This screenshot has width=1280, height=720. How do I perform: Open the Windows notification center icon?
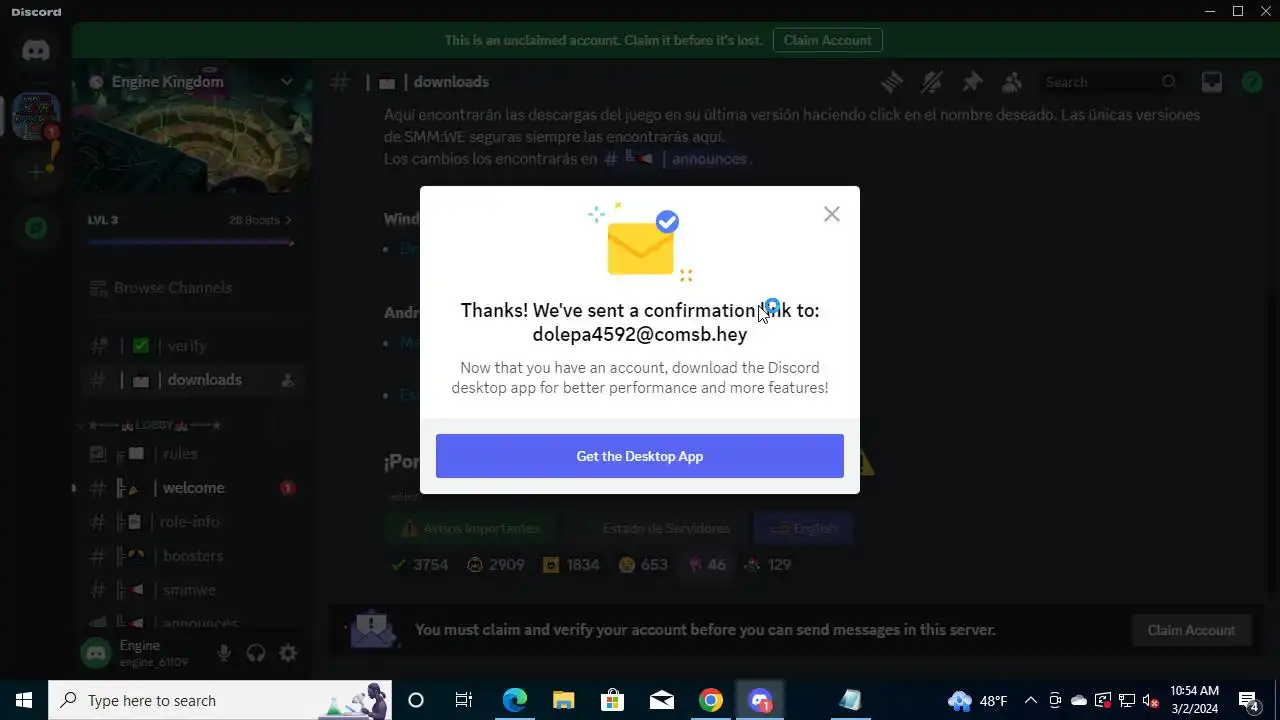pyautogui.click(x=1248, y=700)
